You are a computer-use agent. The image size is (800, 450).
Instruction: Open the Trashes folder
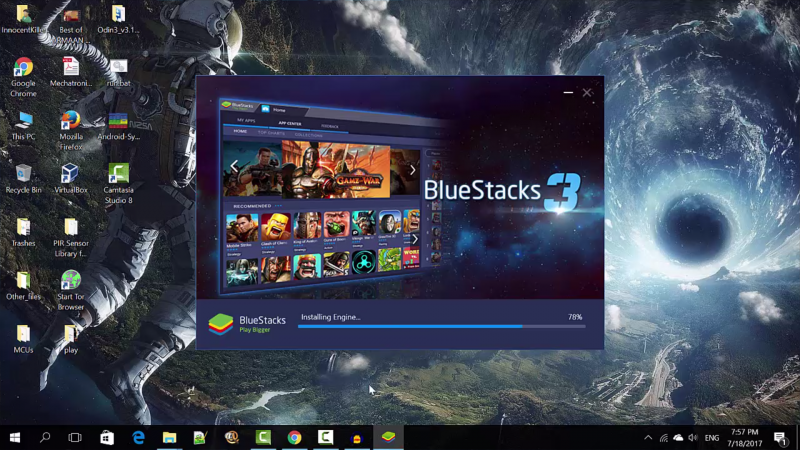pos(23,233)
